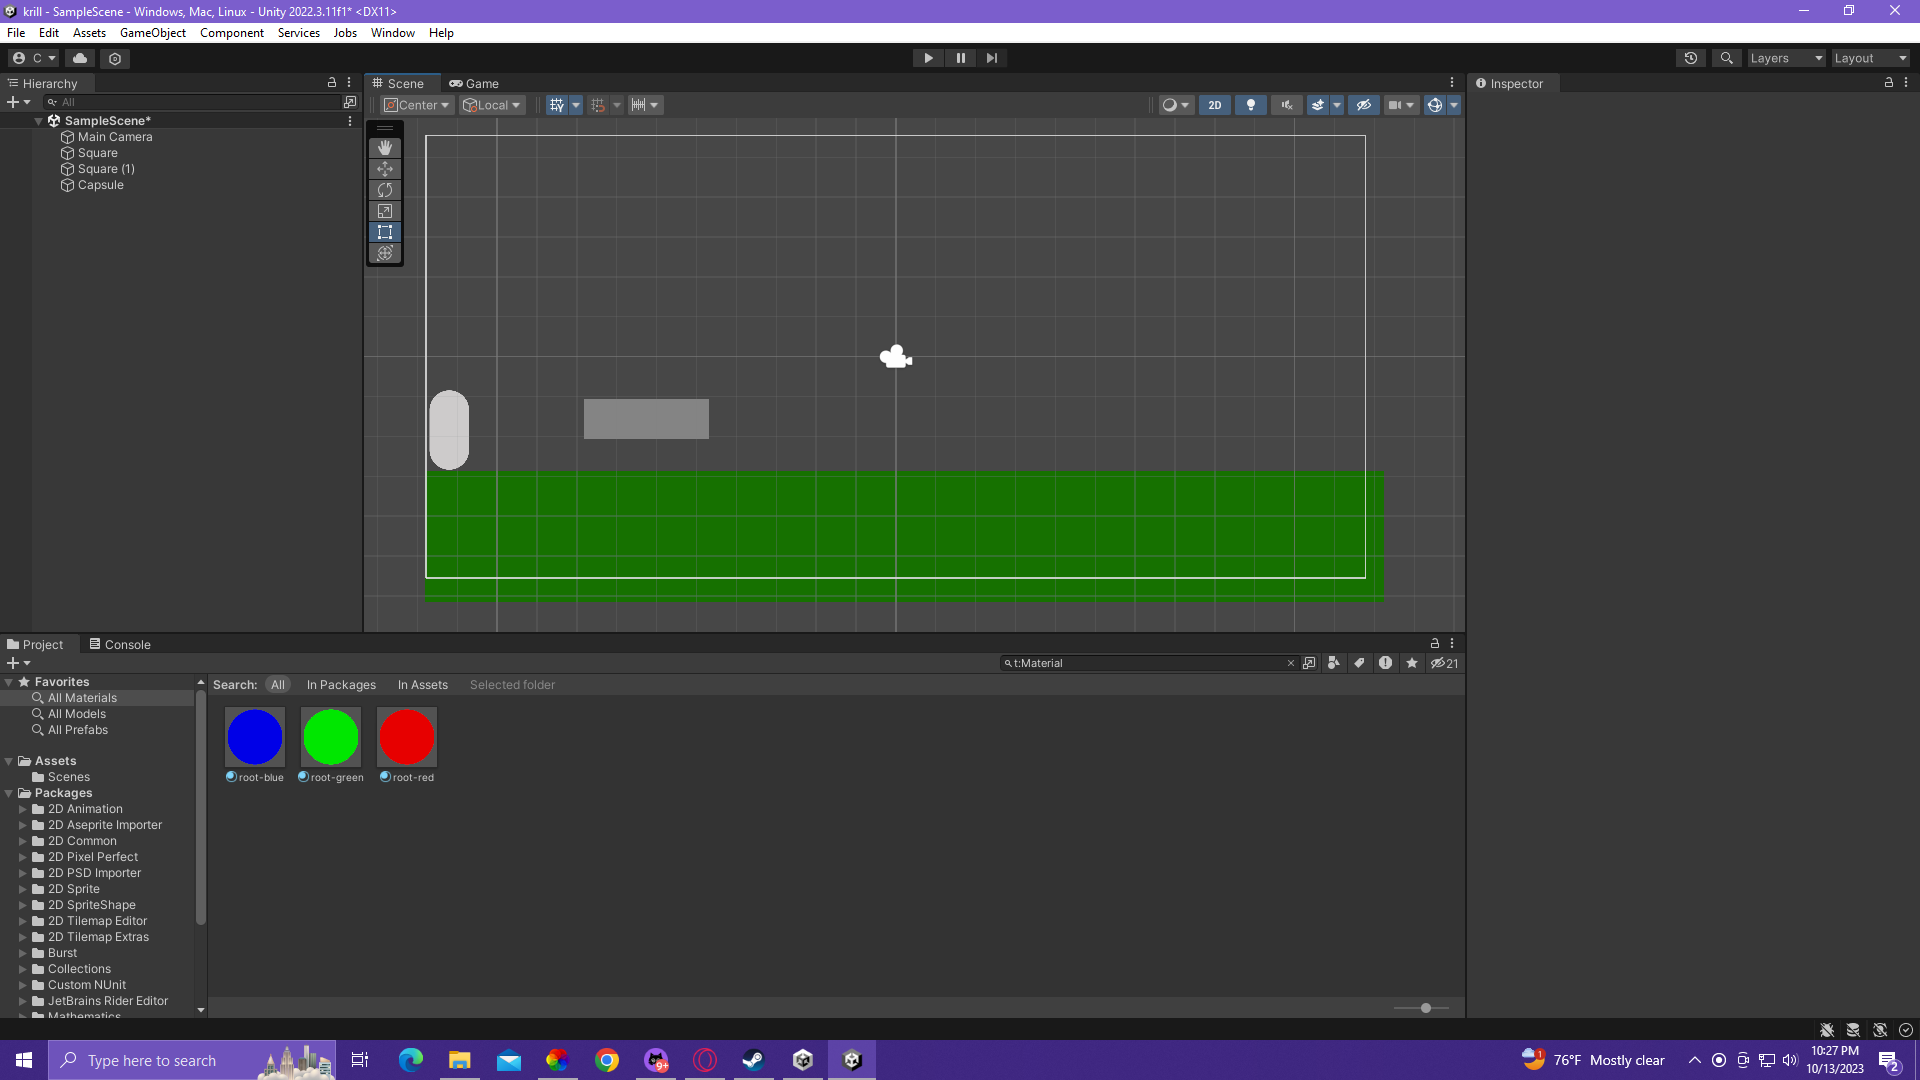The width and height of the screenshot is (1920, 1080).
Task: Toggle hidden objects visibility in Scene toolbar
Action: [1363, 105]
